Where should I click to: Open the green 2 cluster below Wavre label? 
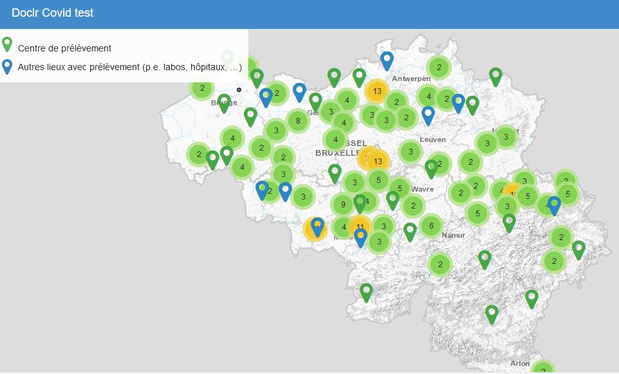(413, 206)
